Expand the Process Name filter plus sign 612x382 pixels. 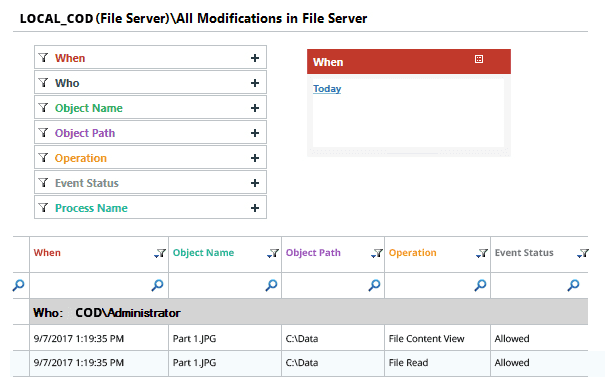[255, 208]
